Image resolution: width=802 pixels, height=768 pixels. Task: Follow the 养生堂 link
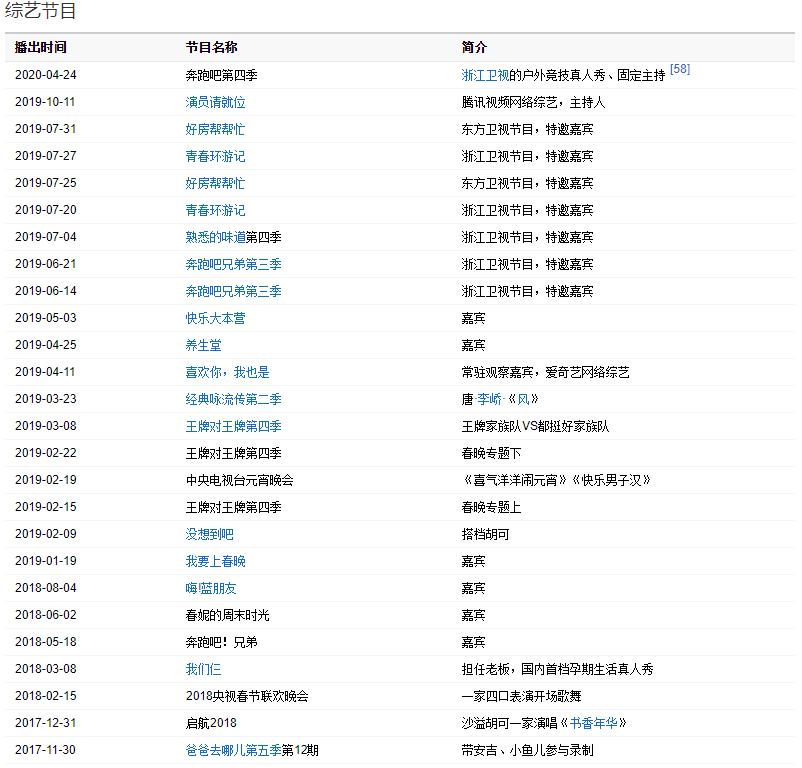203,345
